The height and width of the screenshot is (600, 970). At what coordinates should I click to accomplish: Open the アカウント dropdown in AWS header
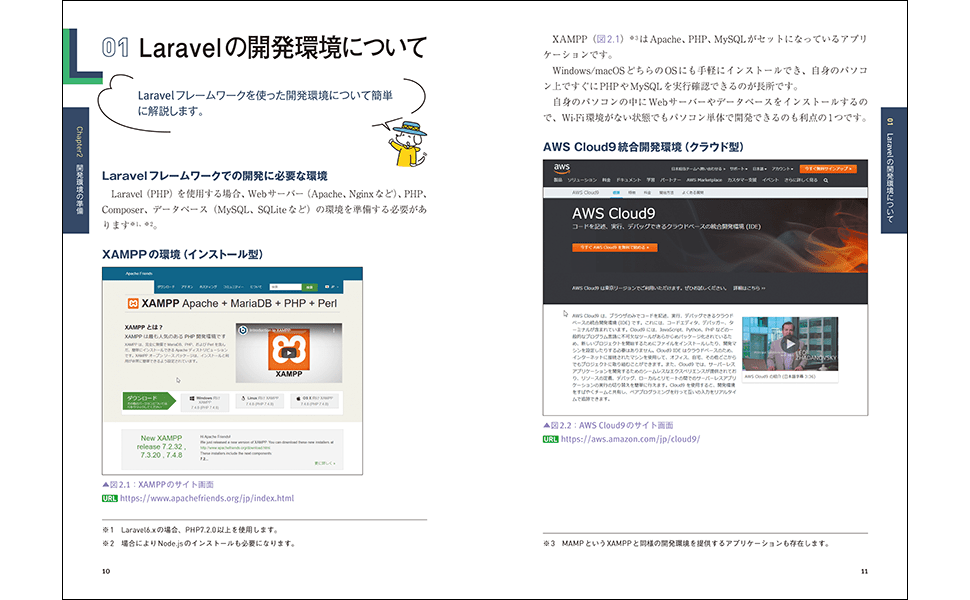click(782, 168)
